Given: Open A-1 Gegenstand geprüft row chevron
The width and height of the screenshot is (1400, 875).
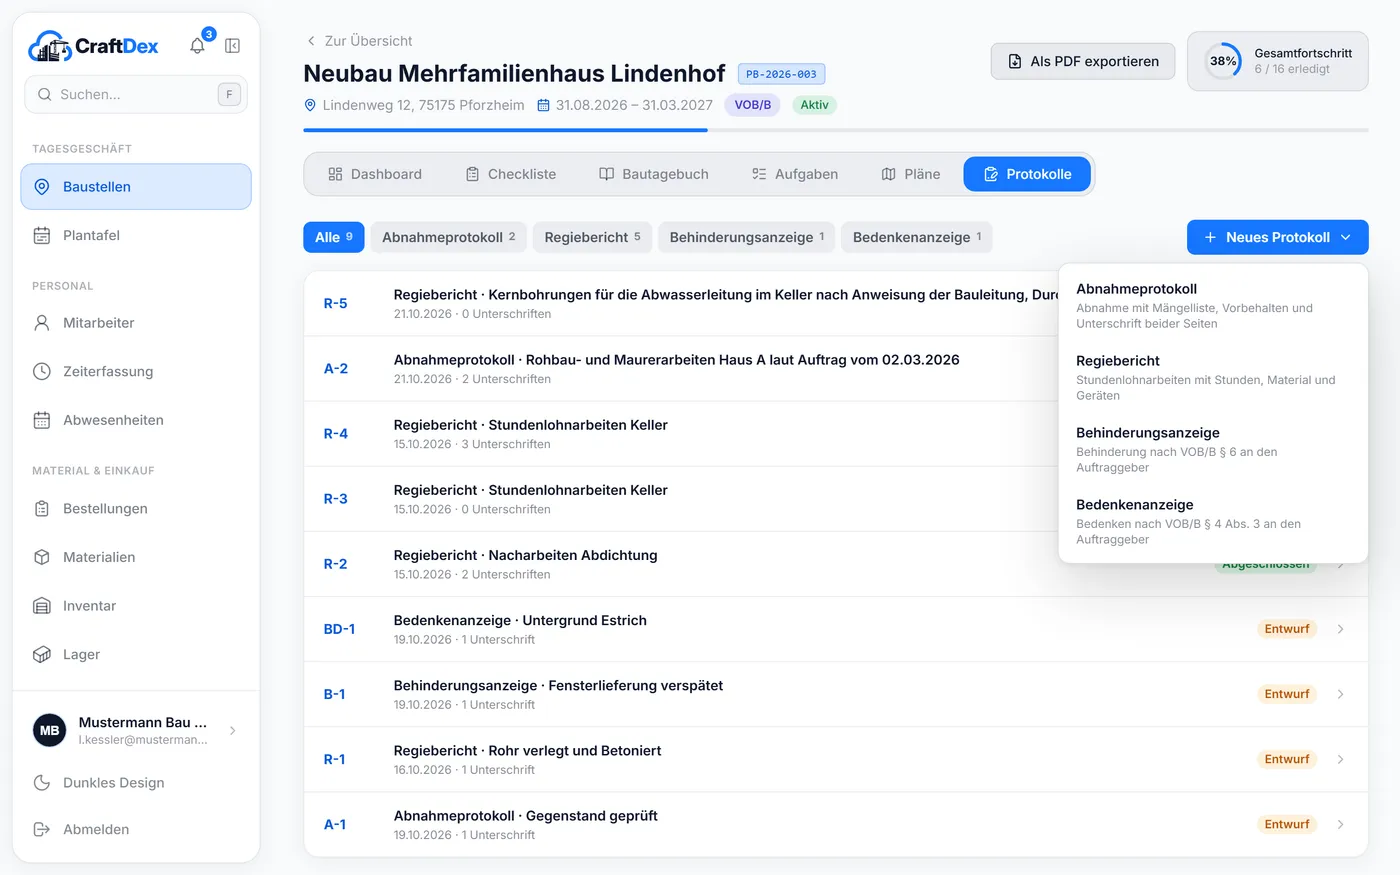Looking at the screenshot, I should 1341,824.
